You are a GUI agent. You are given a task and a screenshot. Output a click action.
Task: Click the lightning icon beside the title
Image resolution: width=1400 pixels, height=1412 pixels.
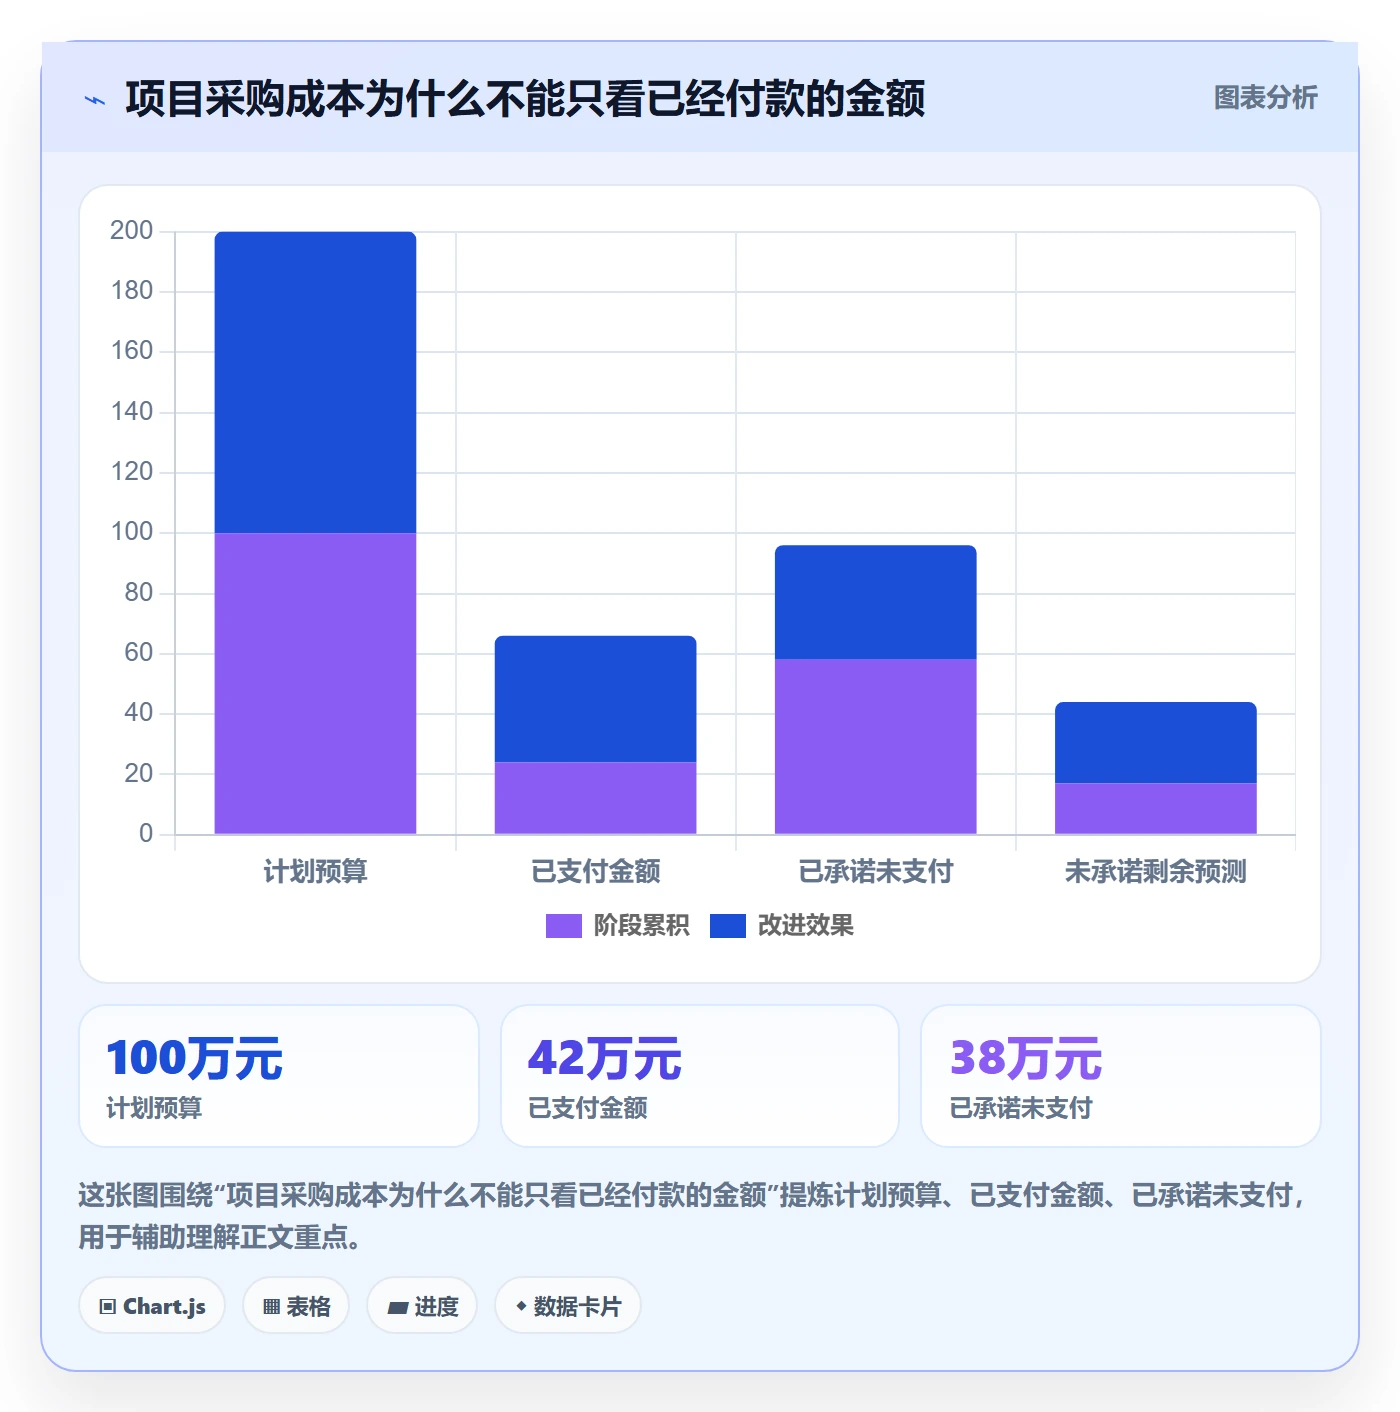click(x=95, y=100)
